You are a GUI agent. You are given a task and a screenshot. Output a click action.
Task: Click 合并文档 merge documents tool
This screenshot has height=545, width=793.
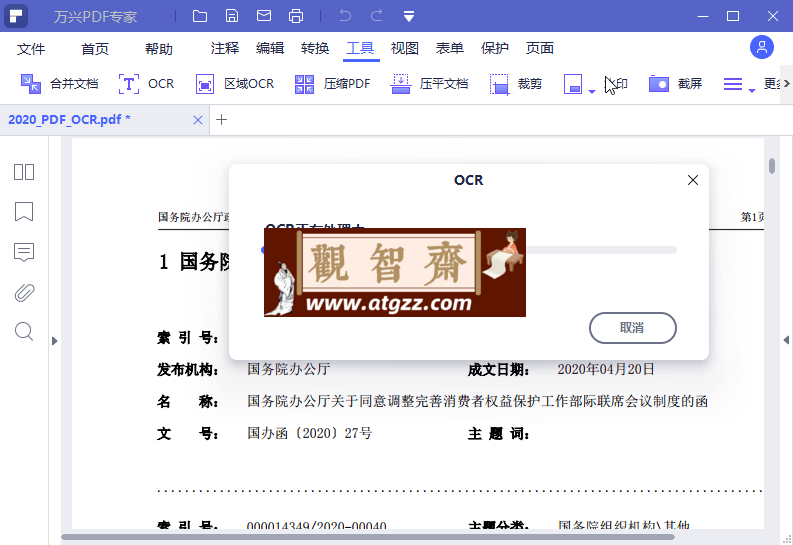pos(59,83)
